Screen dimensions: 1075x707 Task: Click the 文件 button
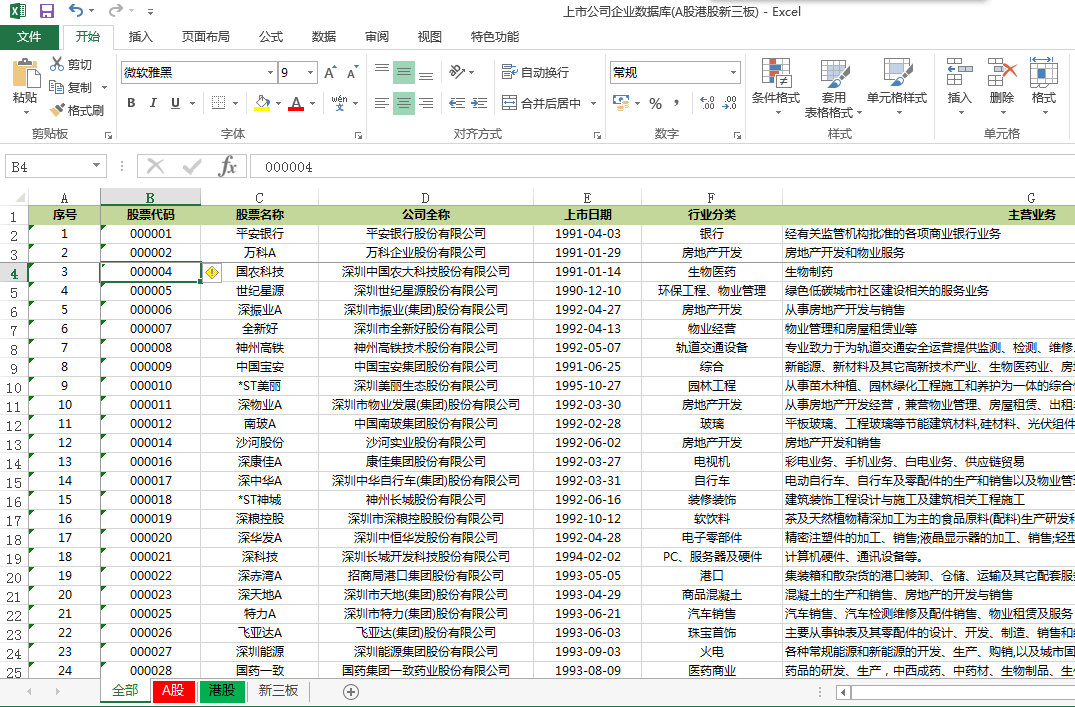click(29, 37)
